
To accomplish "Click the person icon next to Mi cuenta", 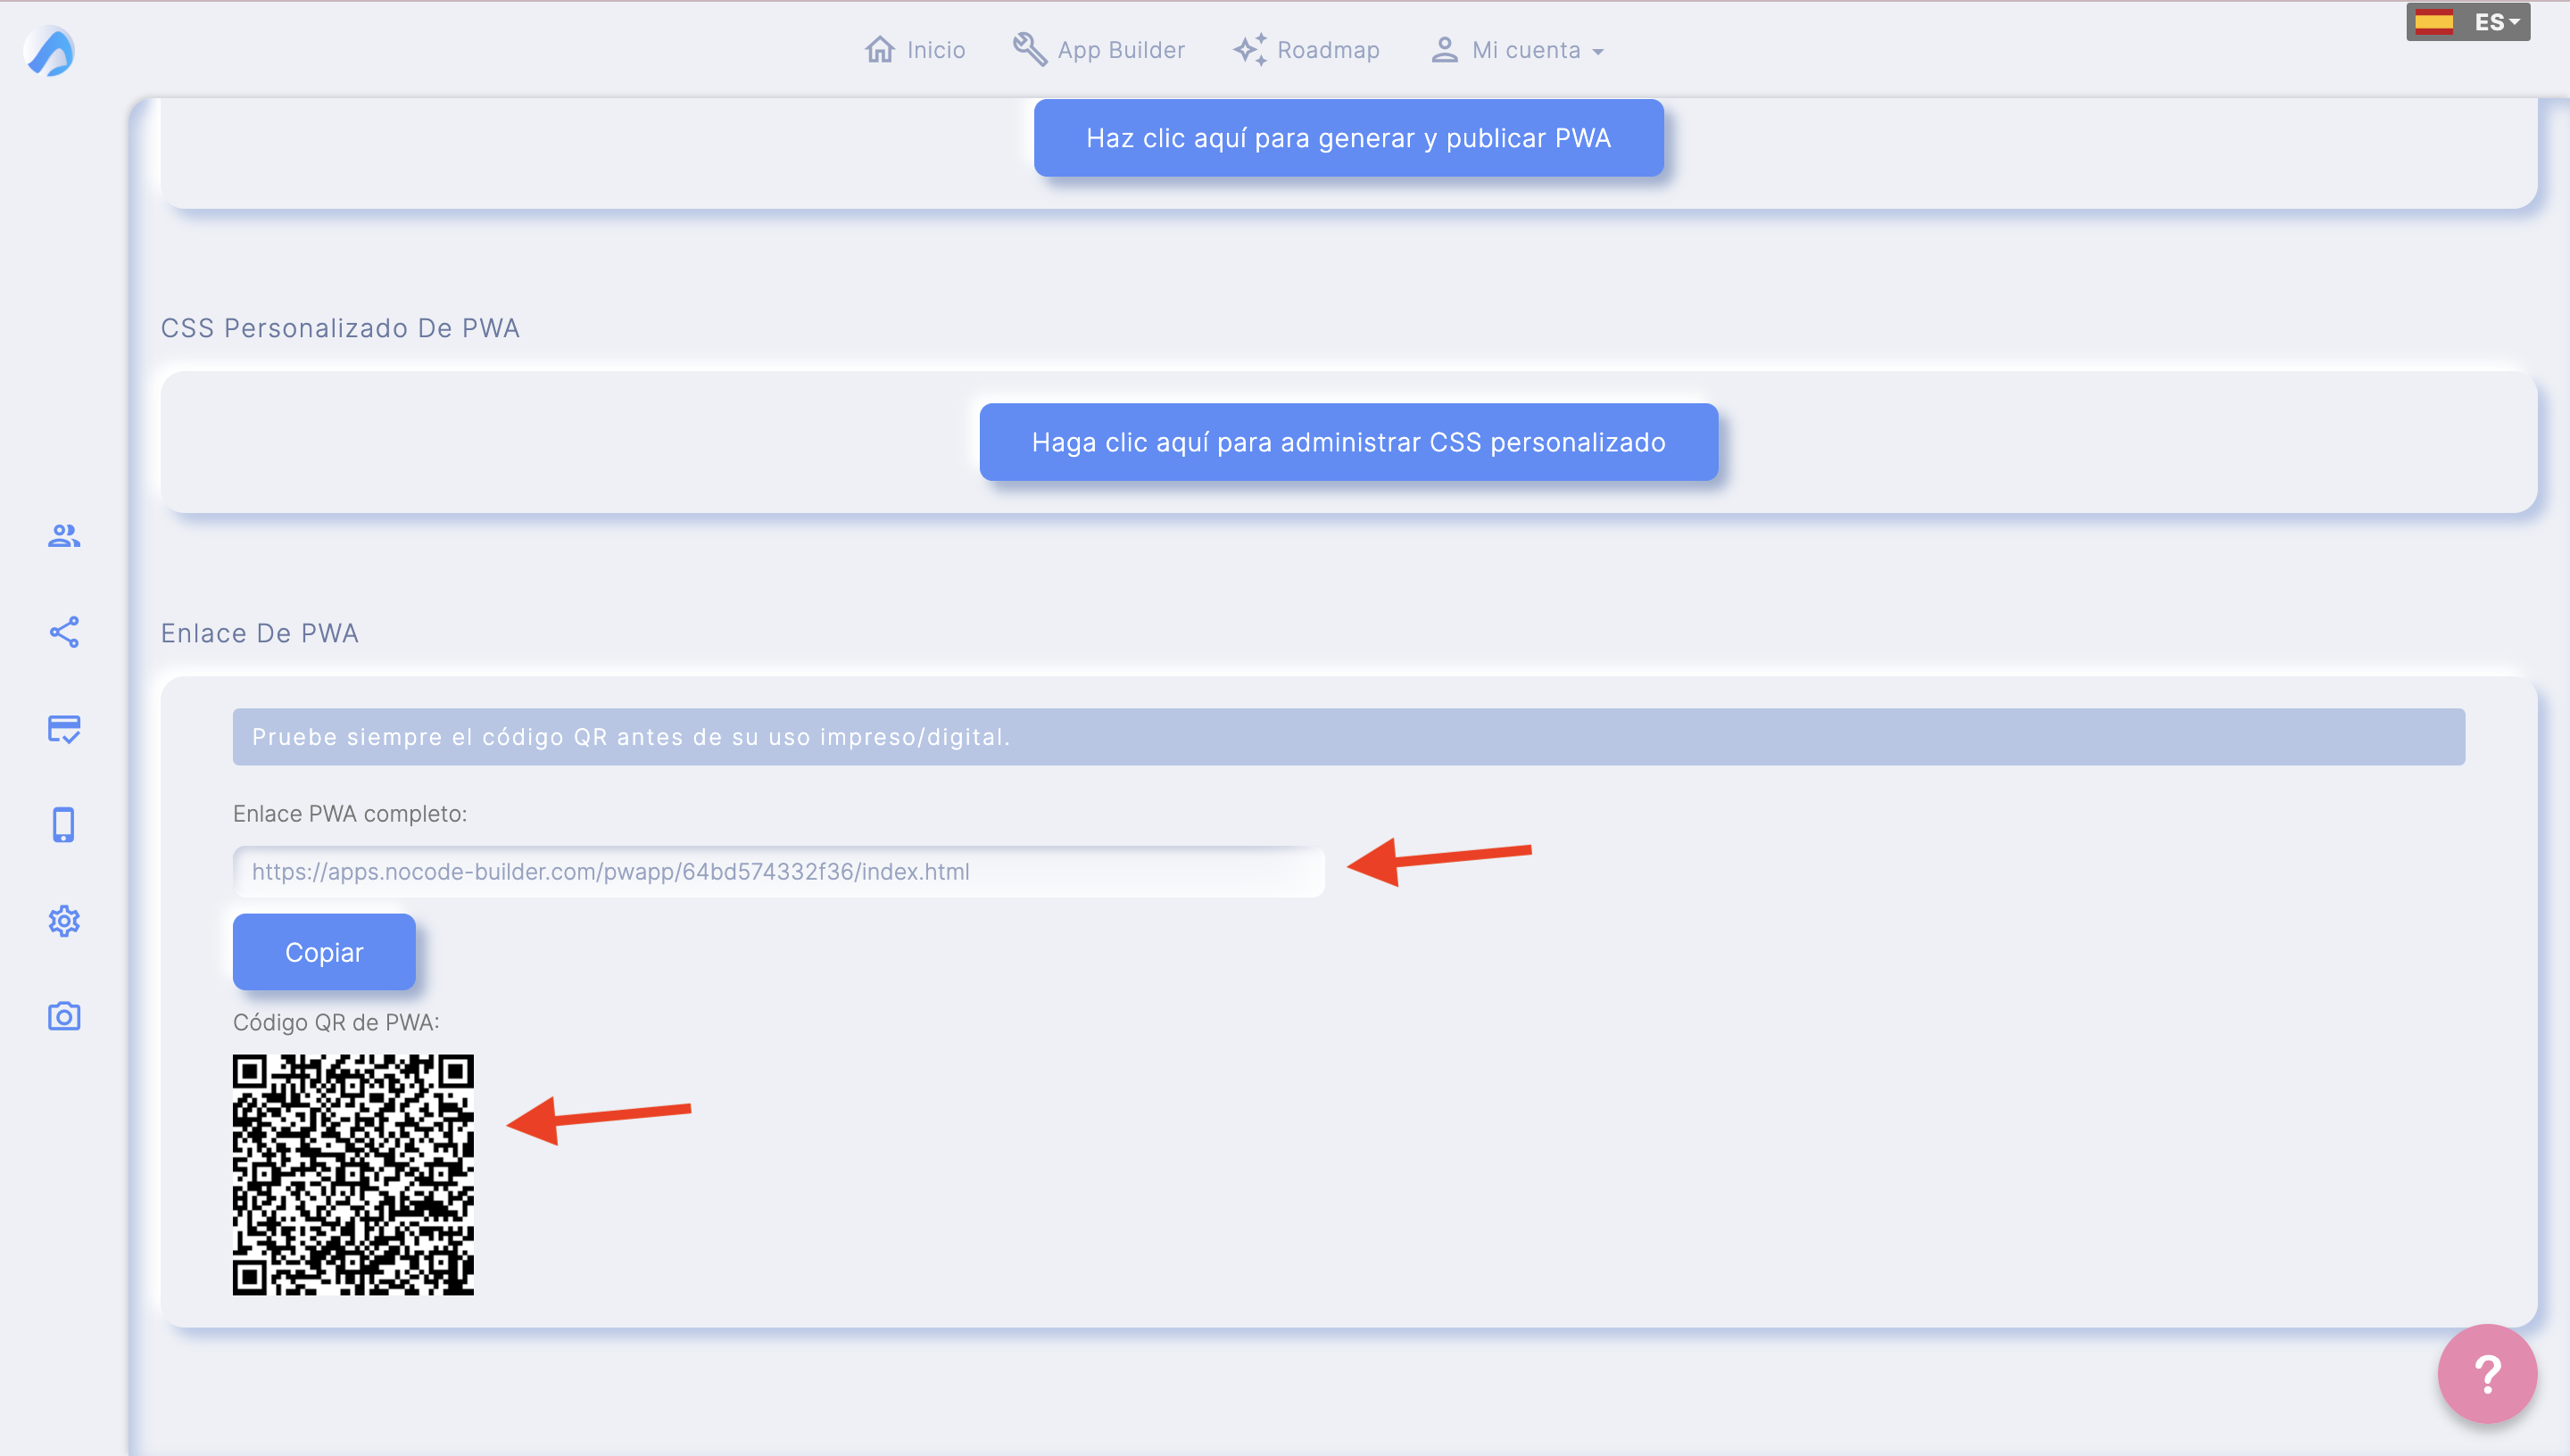I will coord(1444,50).
